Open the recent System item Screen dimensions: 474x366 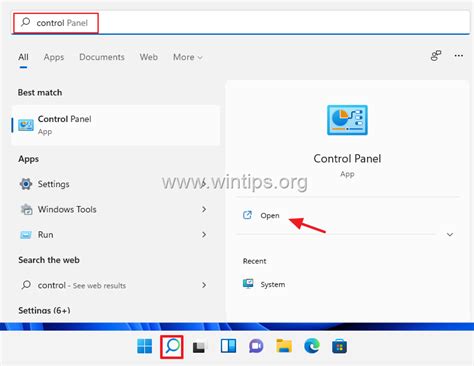point(264,284)
